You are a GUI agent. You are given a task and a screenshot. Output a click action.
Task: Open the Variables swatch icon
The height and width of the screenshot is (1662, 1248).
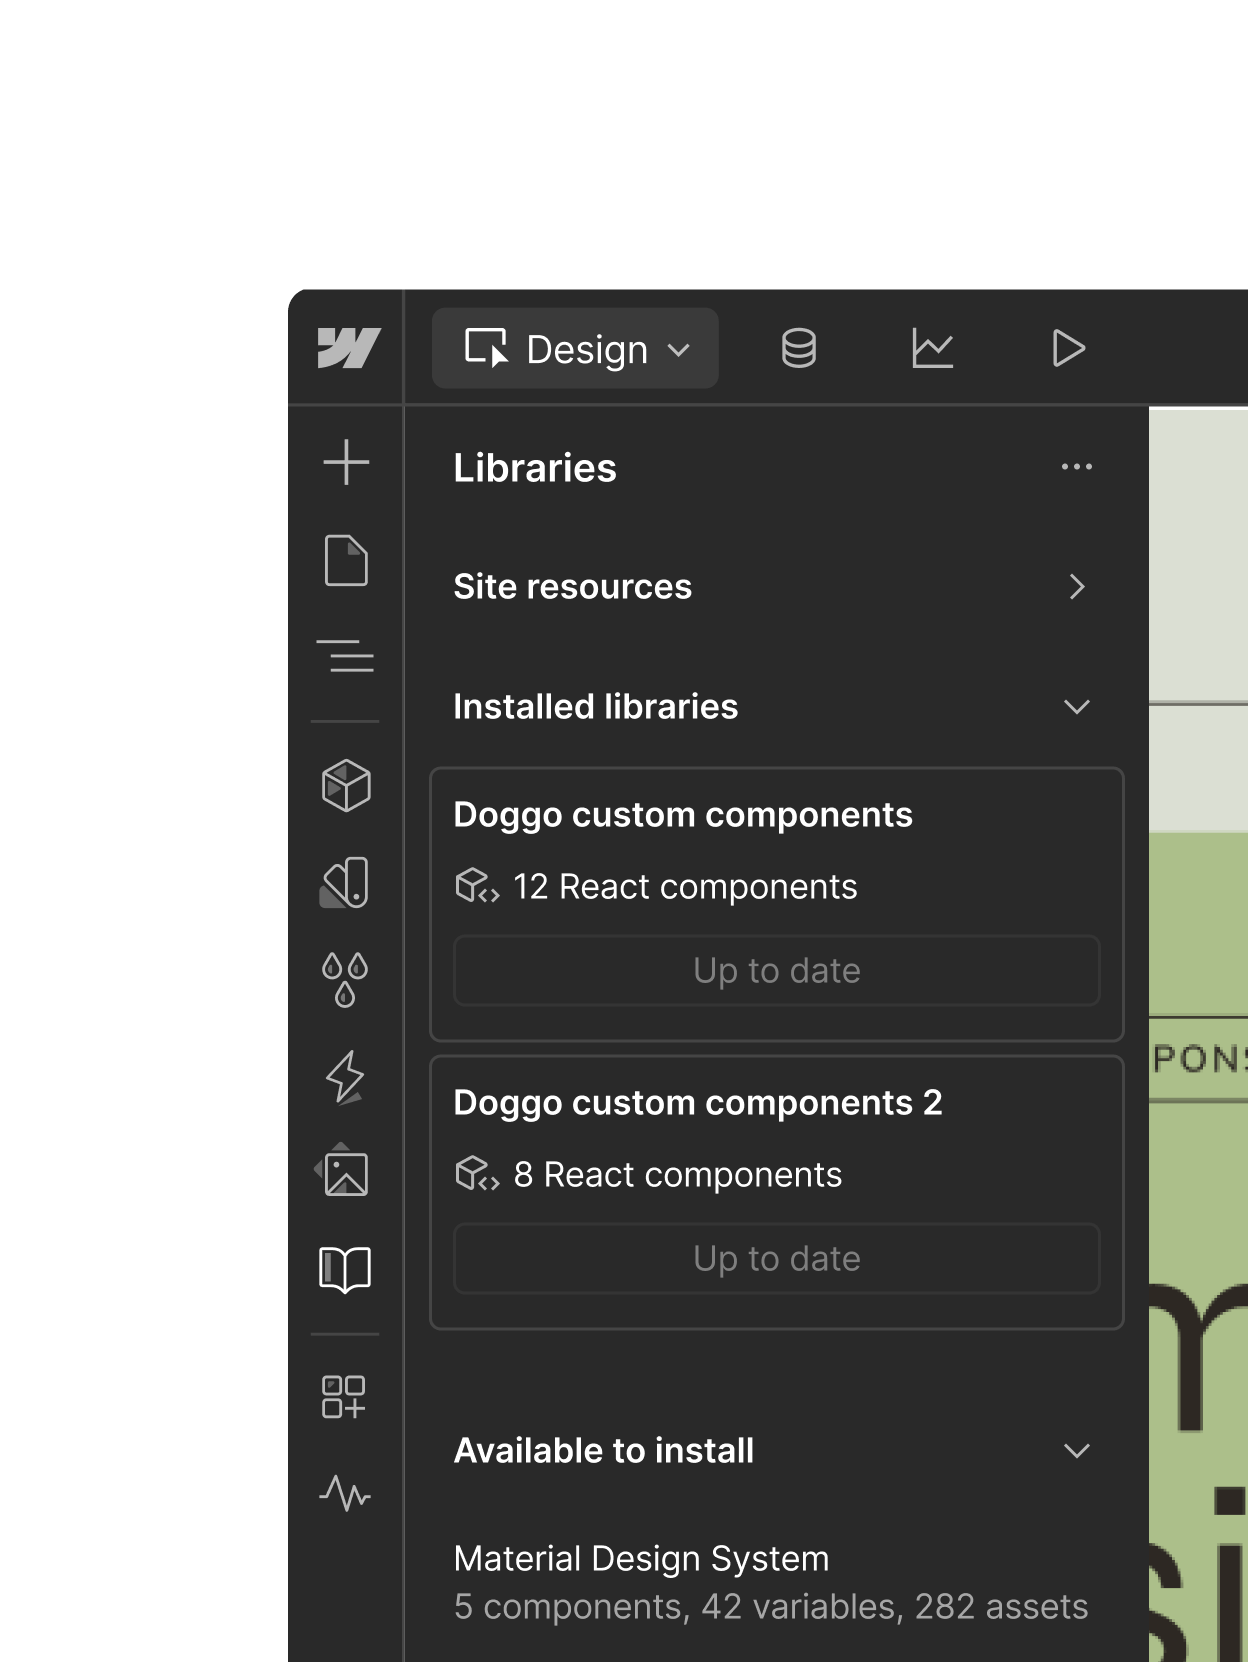pos(346,883)
